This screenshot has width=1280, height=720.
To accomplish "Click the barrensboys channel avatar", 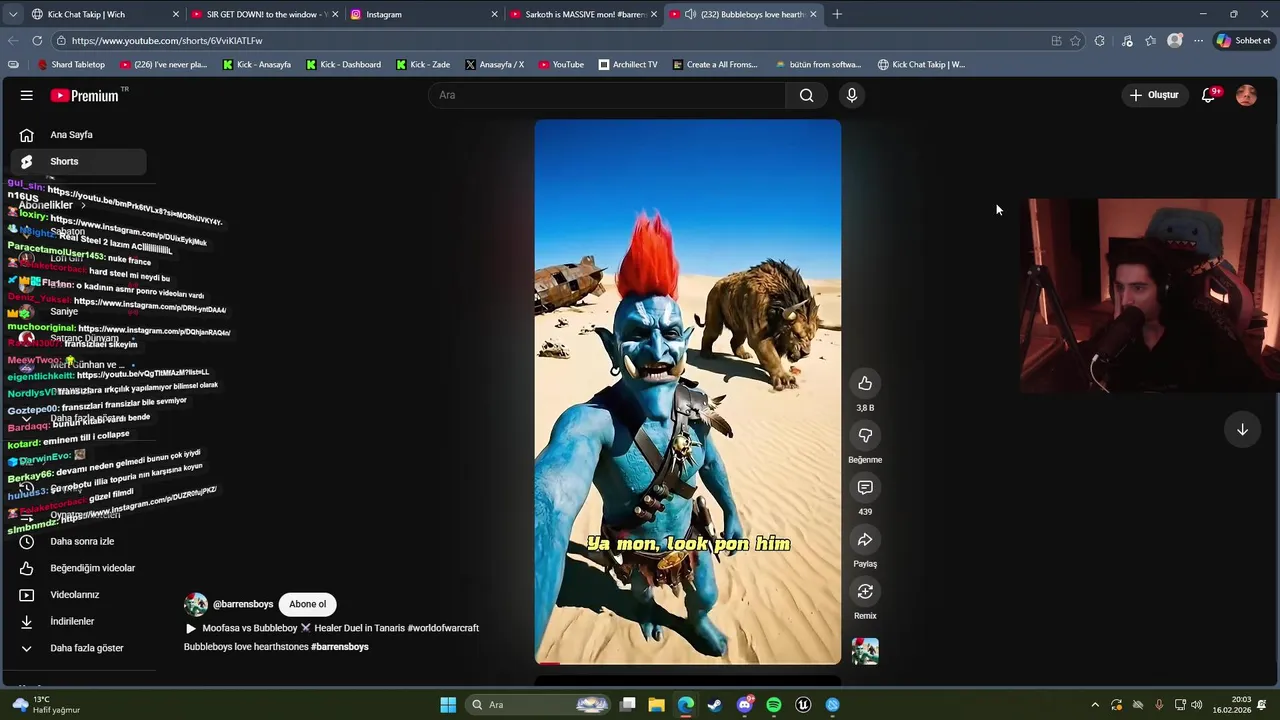I will click(x=195, y=604).
